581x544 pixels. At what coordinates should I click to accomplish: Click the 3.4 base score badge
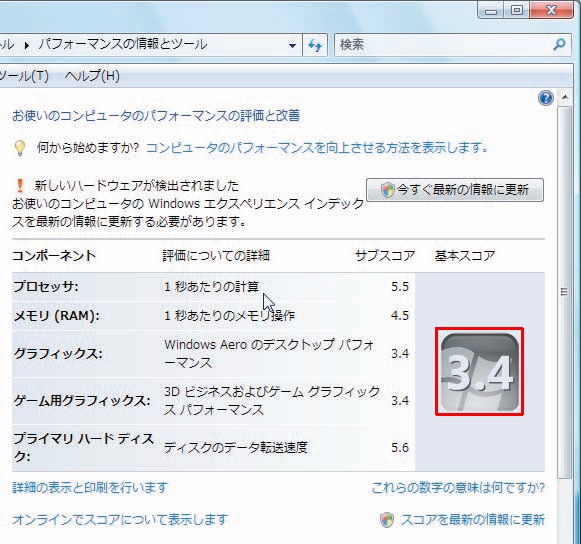[x=479, y=371]
